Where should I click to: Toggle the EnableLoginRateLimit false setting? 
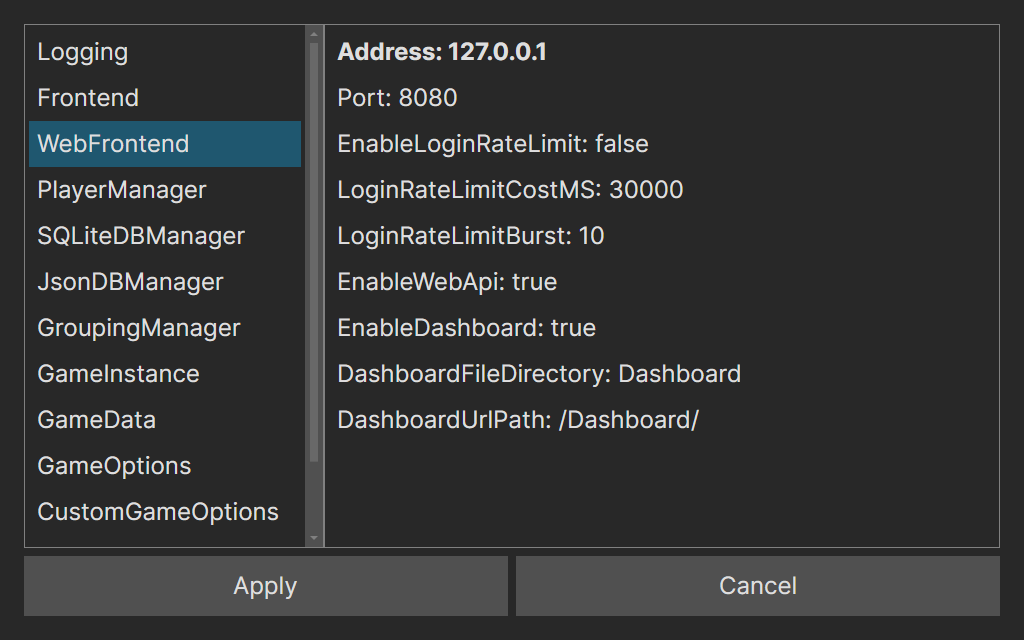493,144
